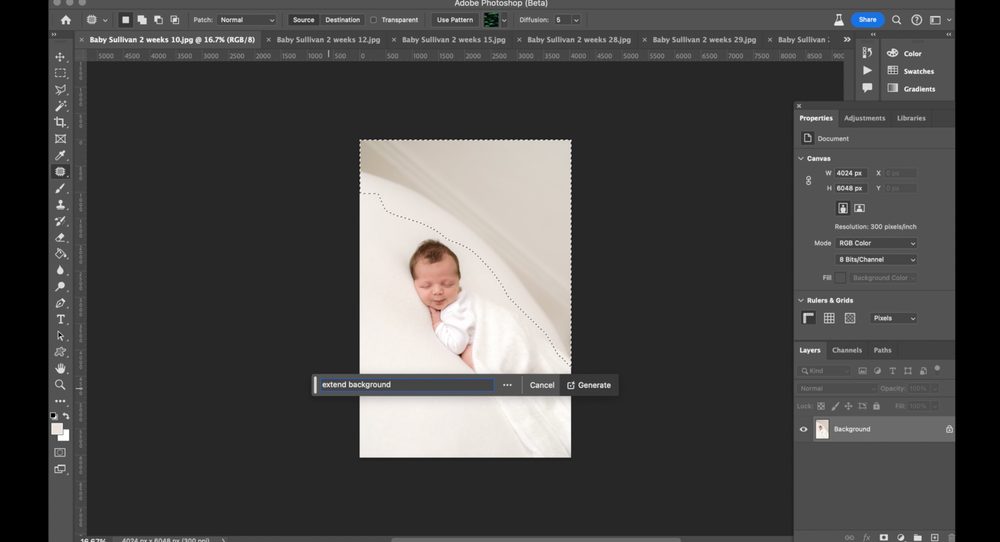Collapse the Canvas section
1000x542 pixels.
tap(801, 158)
